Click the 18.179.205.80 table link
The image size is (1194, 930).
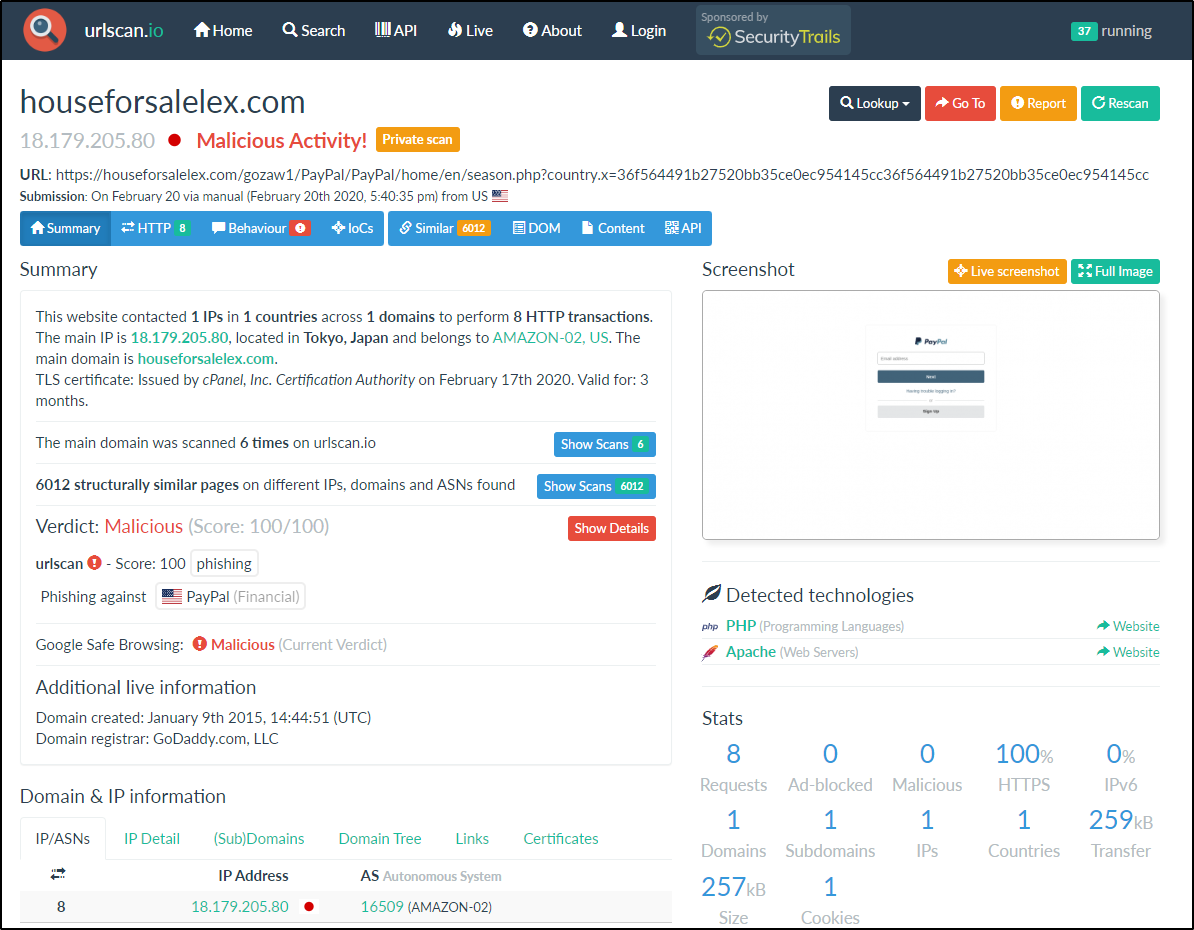[240, 906]
